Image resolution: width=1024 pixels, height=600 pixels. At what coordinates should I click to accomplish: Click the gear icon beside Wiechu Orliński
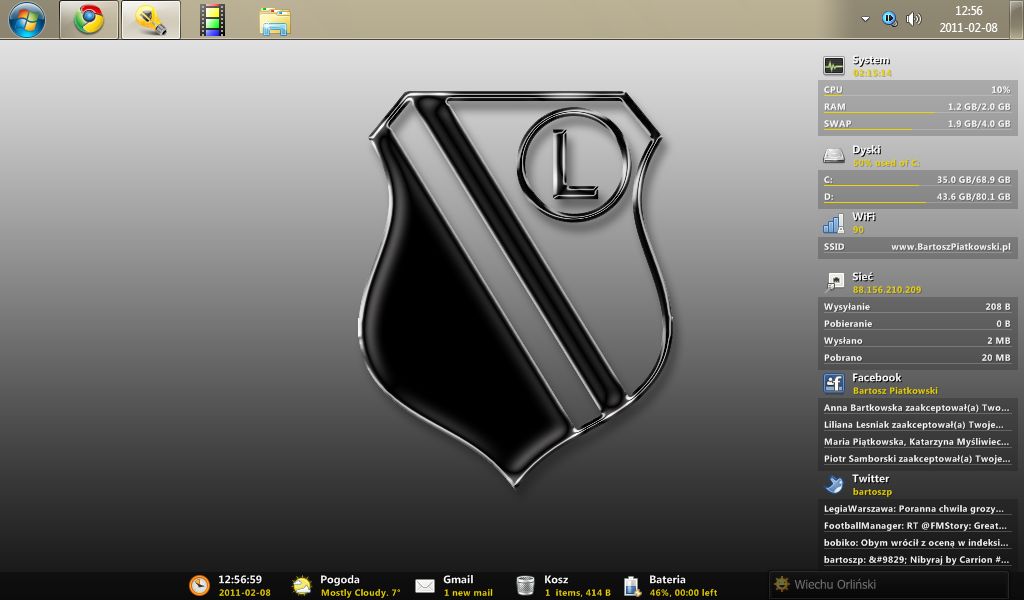(782, 584)
